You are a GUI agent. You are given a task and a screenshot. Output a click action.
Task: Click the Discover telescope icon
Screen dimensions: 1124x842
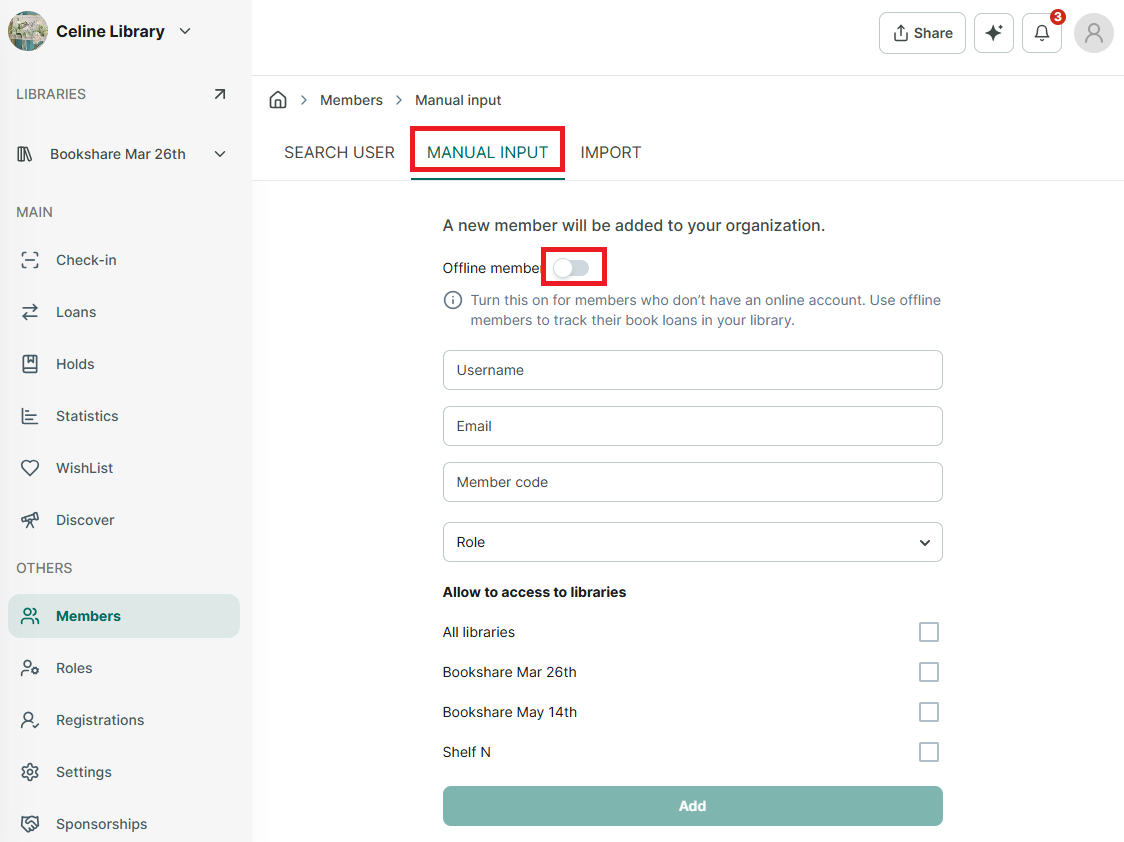[x=30, y=520]
